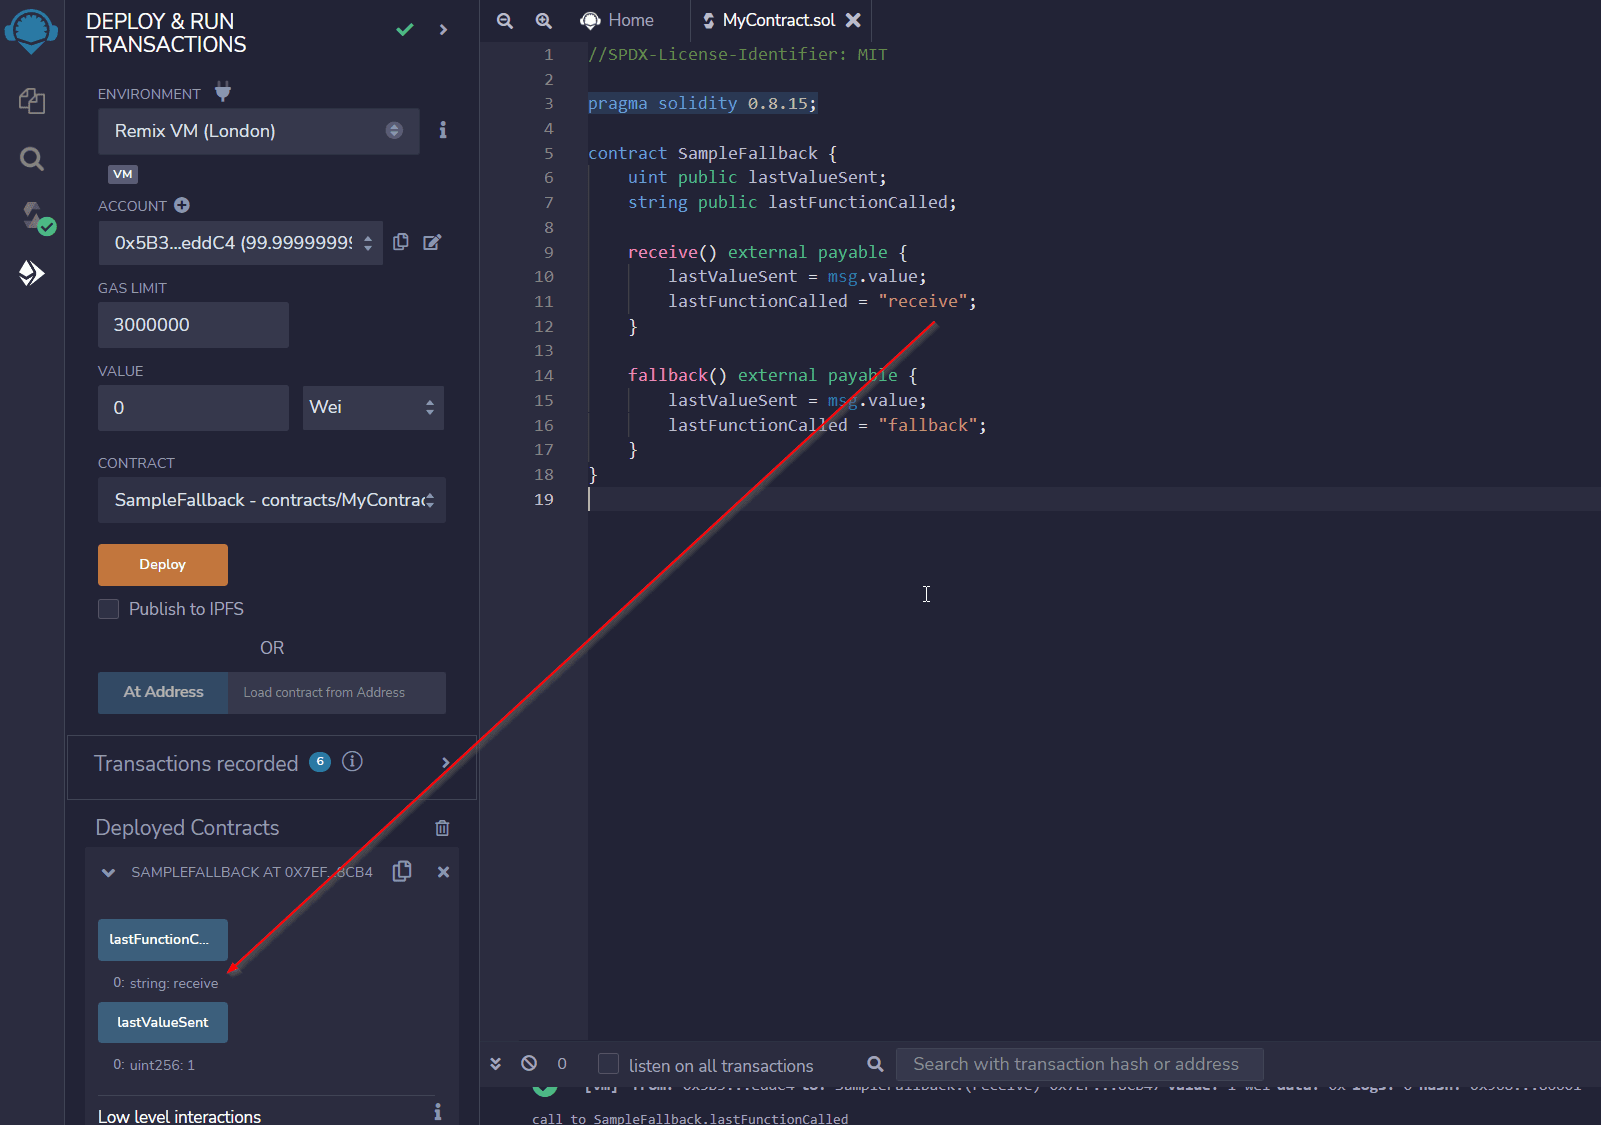The height and width of the screenshot is (1125, 1601).
Task: Click the Low level interactions info icon
Action: pyautogui.click(x=437, y=1112)
